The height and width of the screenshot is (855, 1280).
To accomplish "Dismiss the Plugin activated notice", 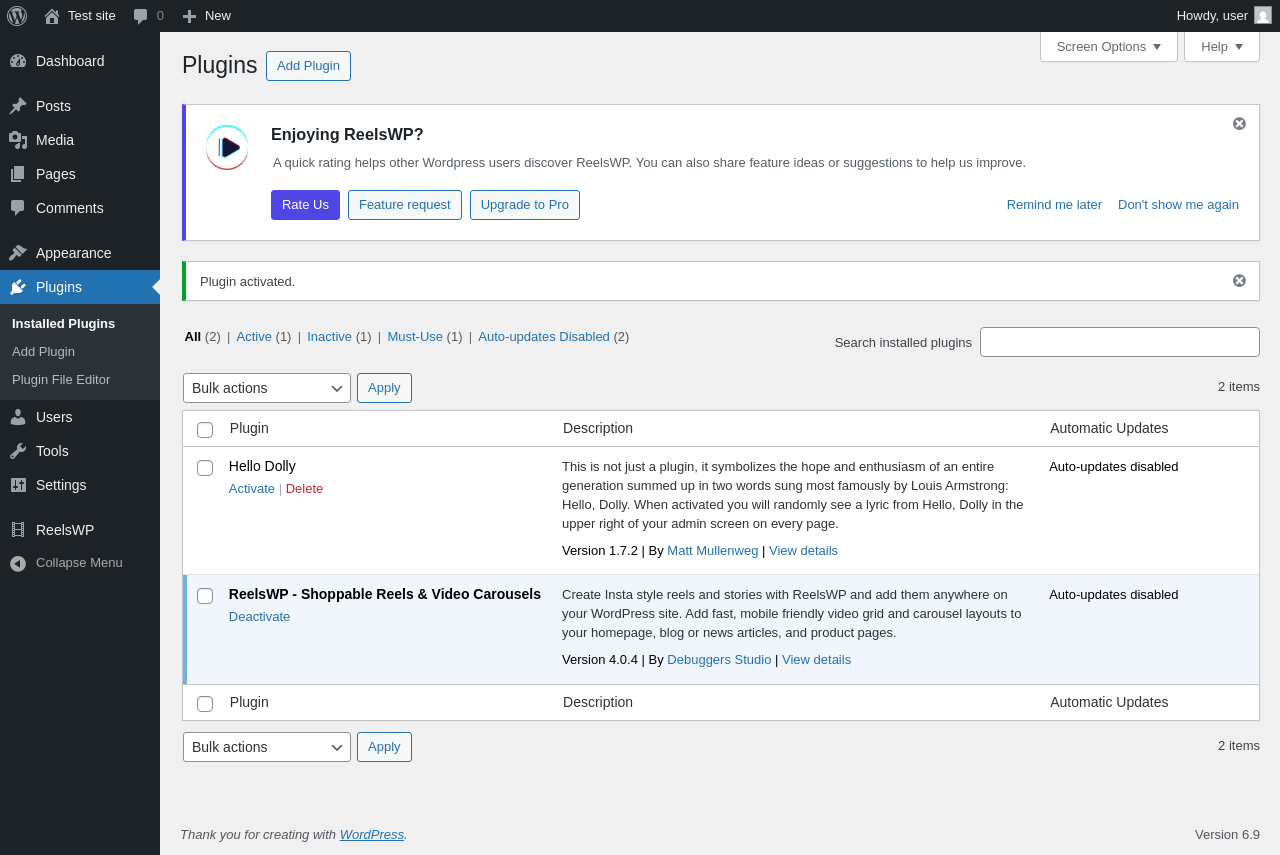I will [x=1239, y=281].
